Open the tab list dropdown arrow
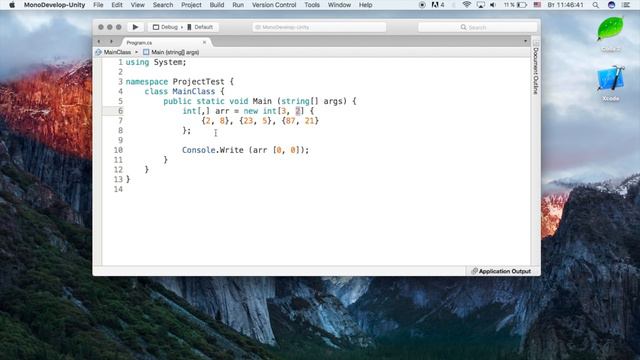Image resolution: width=640 pixels, height=360 pixels. coord(525,41)
